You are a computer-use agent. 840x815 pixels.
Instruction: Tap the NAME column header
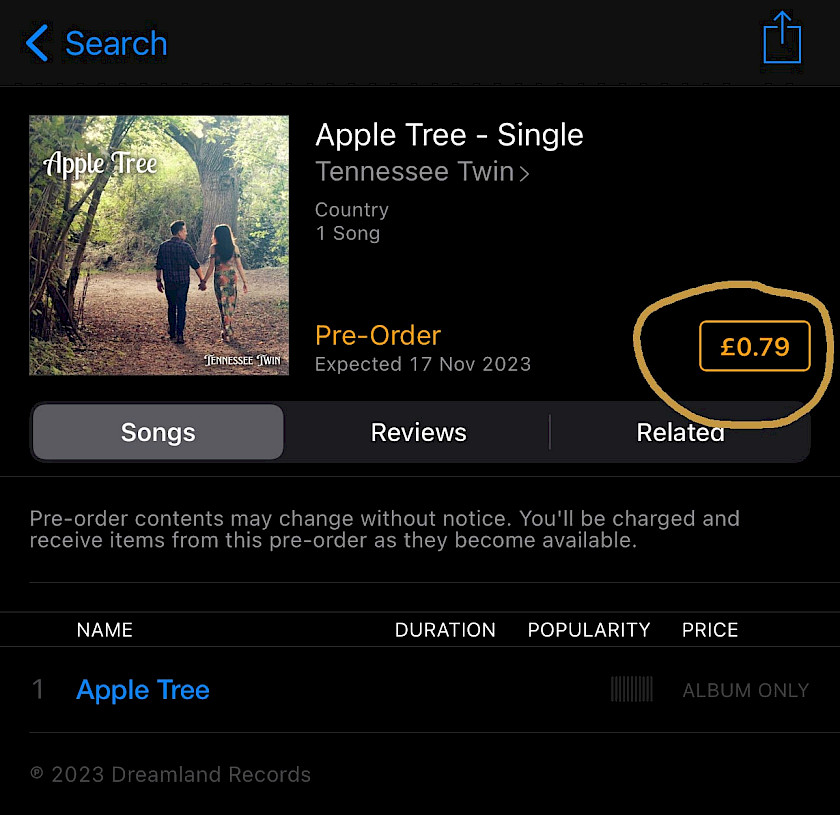104,630
